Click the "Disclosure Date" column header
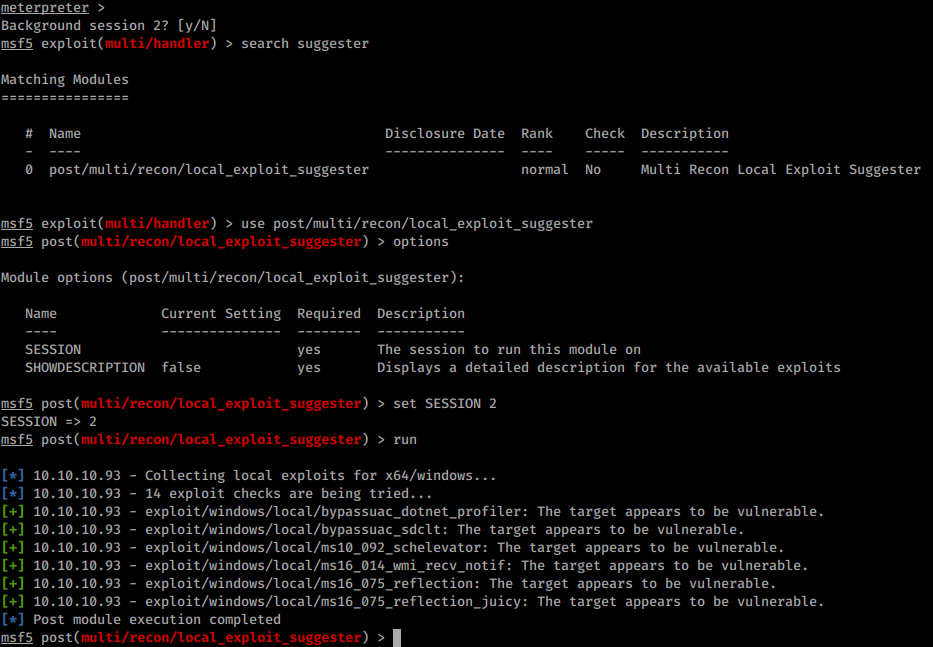This screenshot has height=647, width=933. click(x=444, y=133)
